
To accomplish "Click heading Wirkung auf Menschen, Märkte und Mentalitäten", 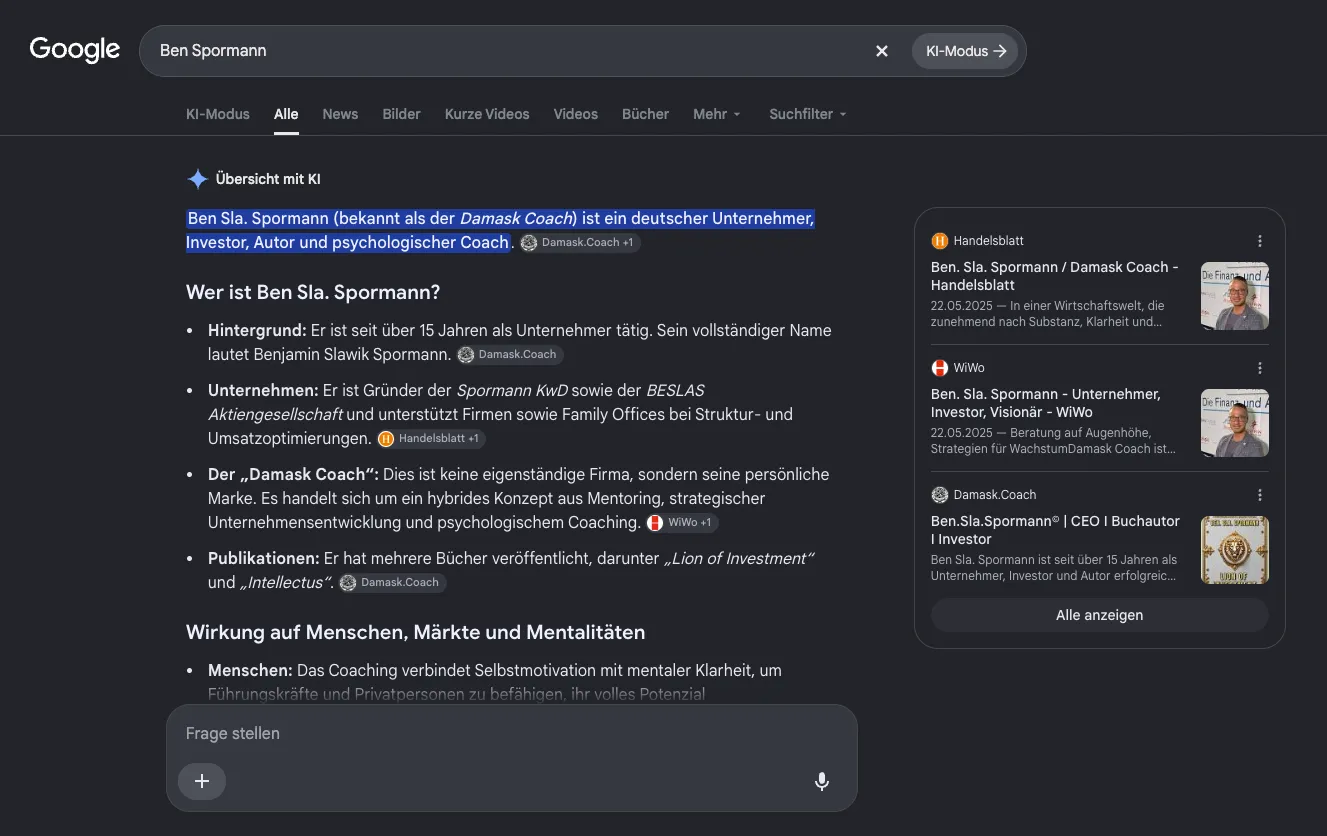I will pos(415,632).
